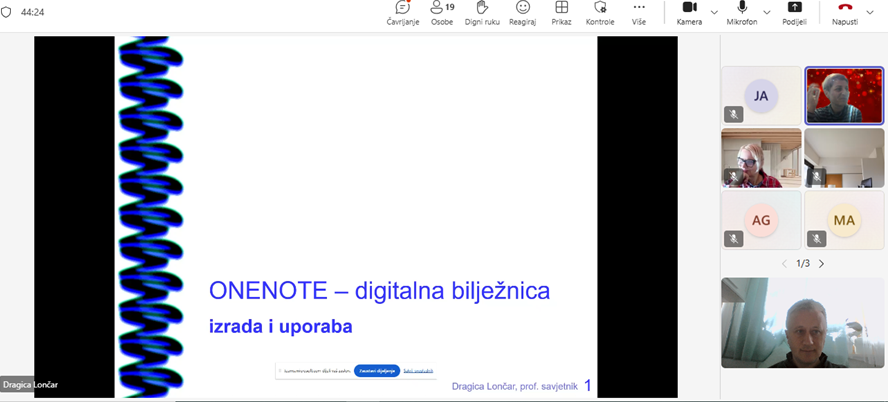Toggle the Mikrofon mute state
The width and height of the screenshot is (888, 402).
741,13
